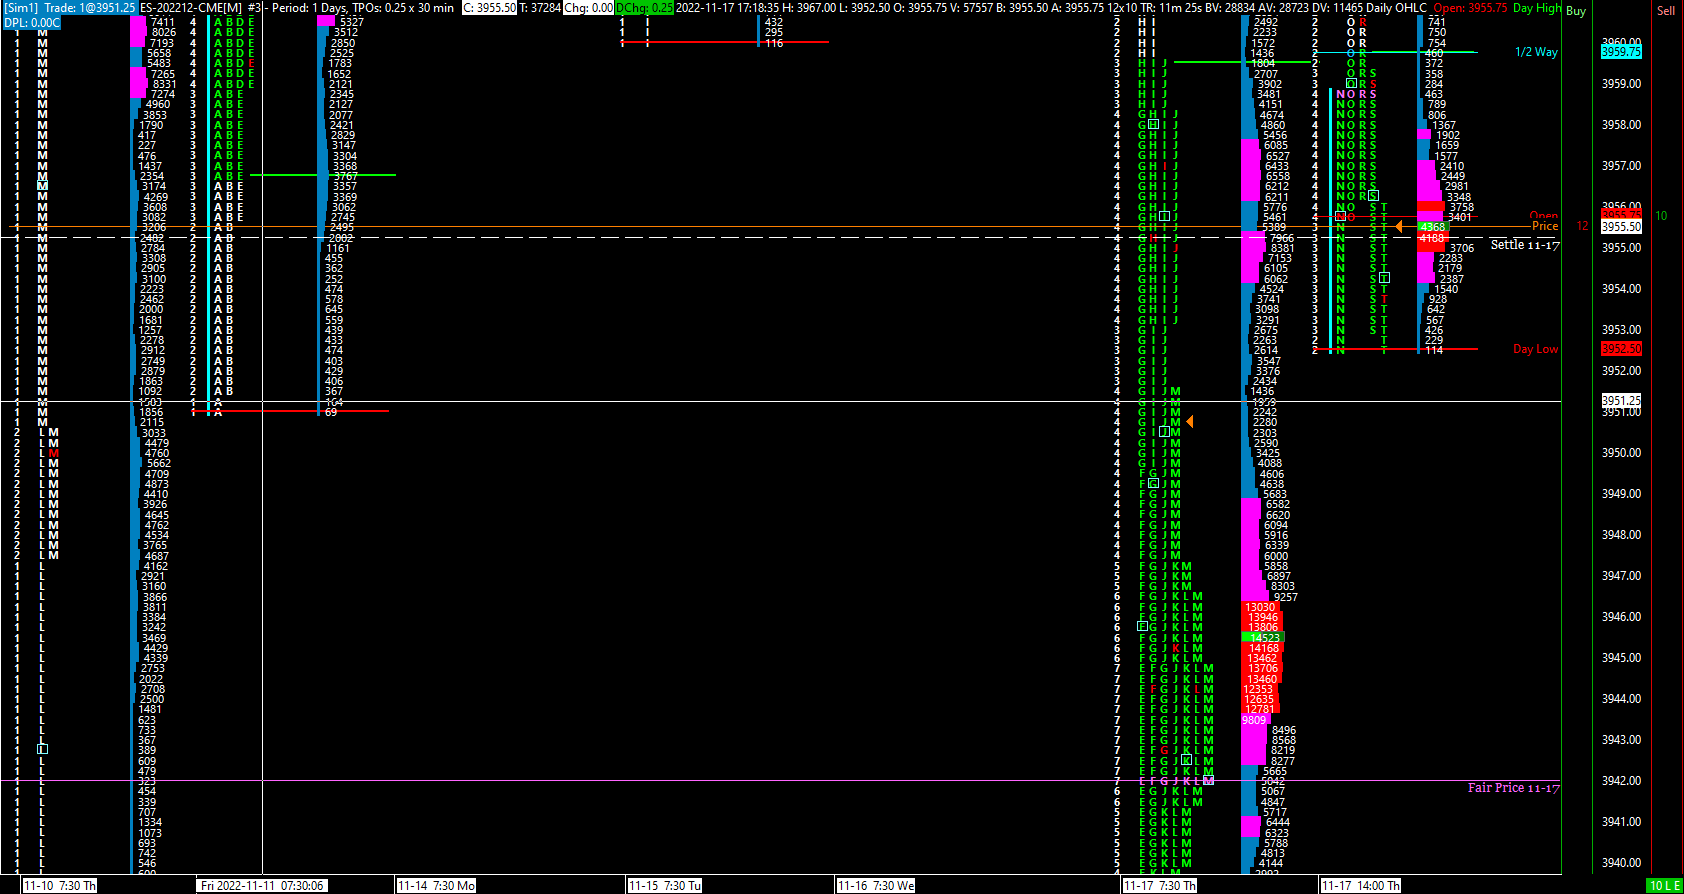Select the '11-14 7:30 Mo' date label
The height and width of the screenshot is (894, 1684).
point(437,886)
